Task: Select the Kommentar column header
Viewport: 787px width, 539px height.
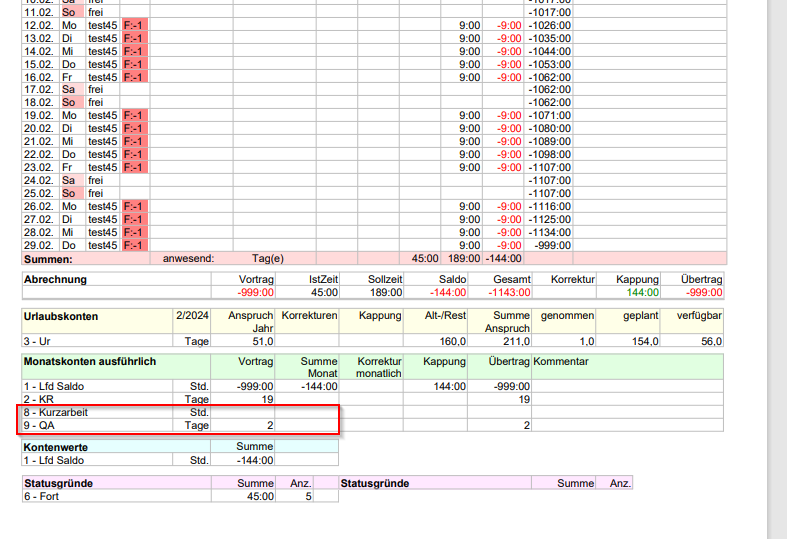Action: tap(561, 361)
